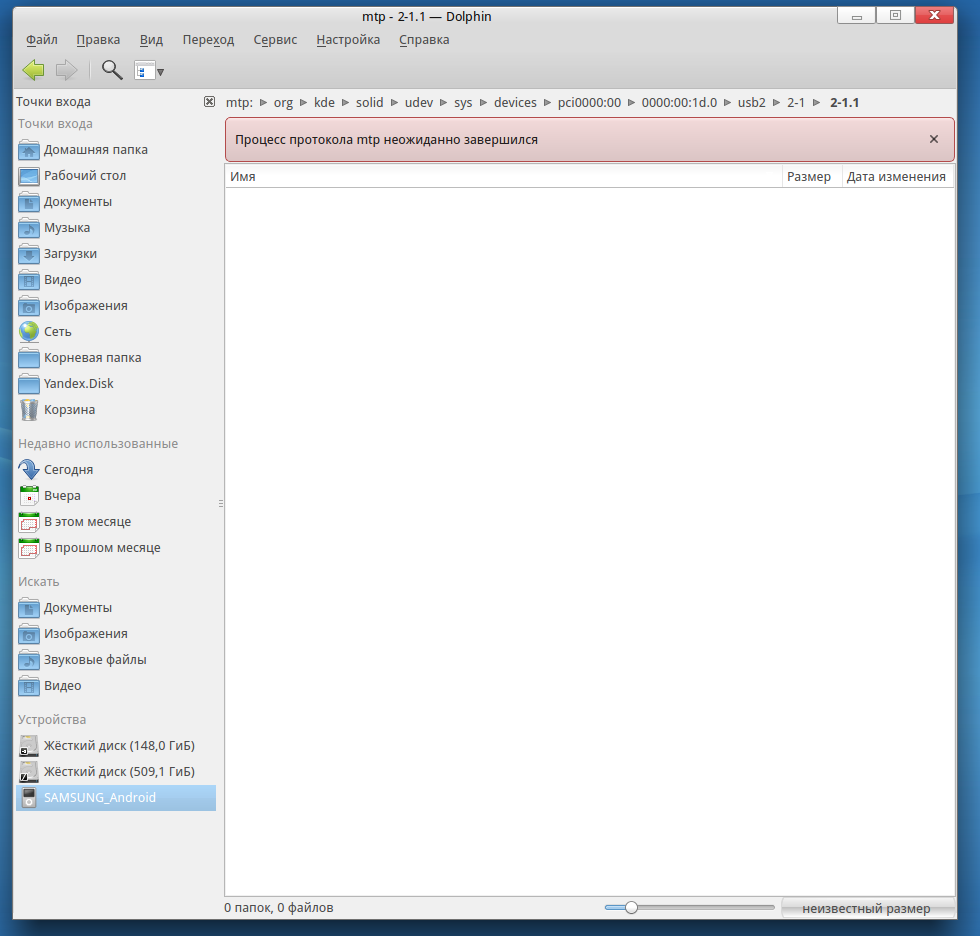Search Документы under Искать
The height and width of the screenshot is (936, 980).
pos(116,608)
